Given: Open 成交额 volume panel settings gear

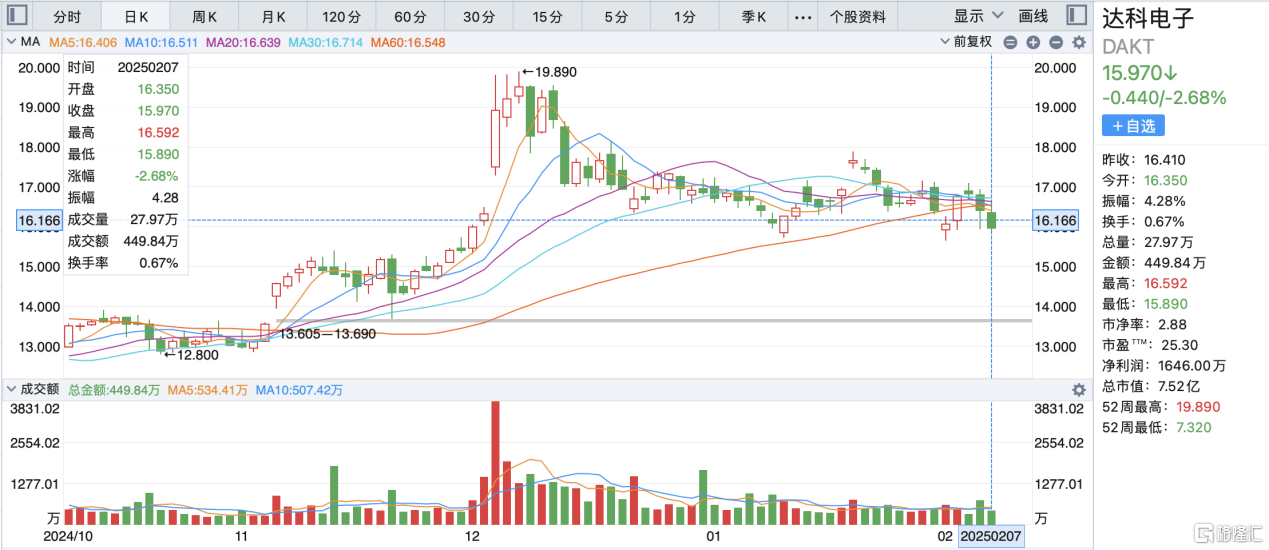Looking at the screenshot, I should (x=1078, y=390).
